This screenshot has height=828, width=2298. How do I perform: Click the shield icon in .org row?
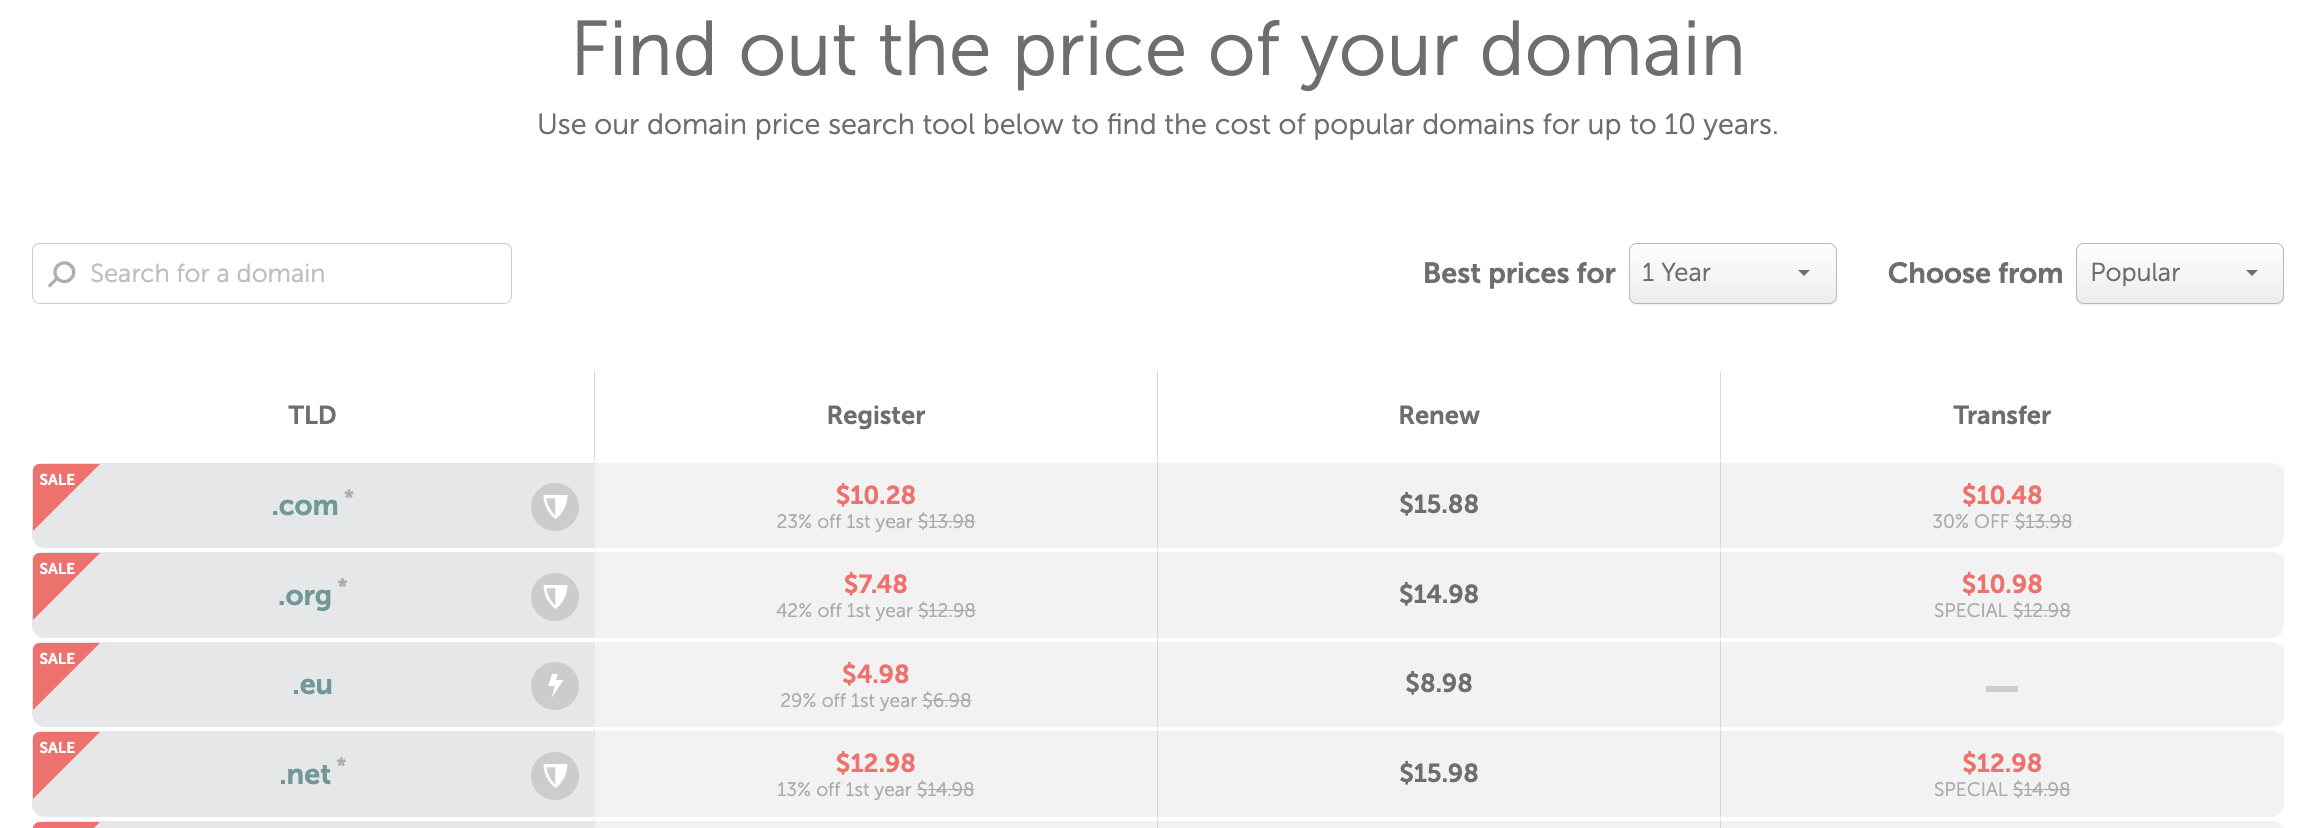tap(555, 597)
